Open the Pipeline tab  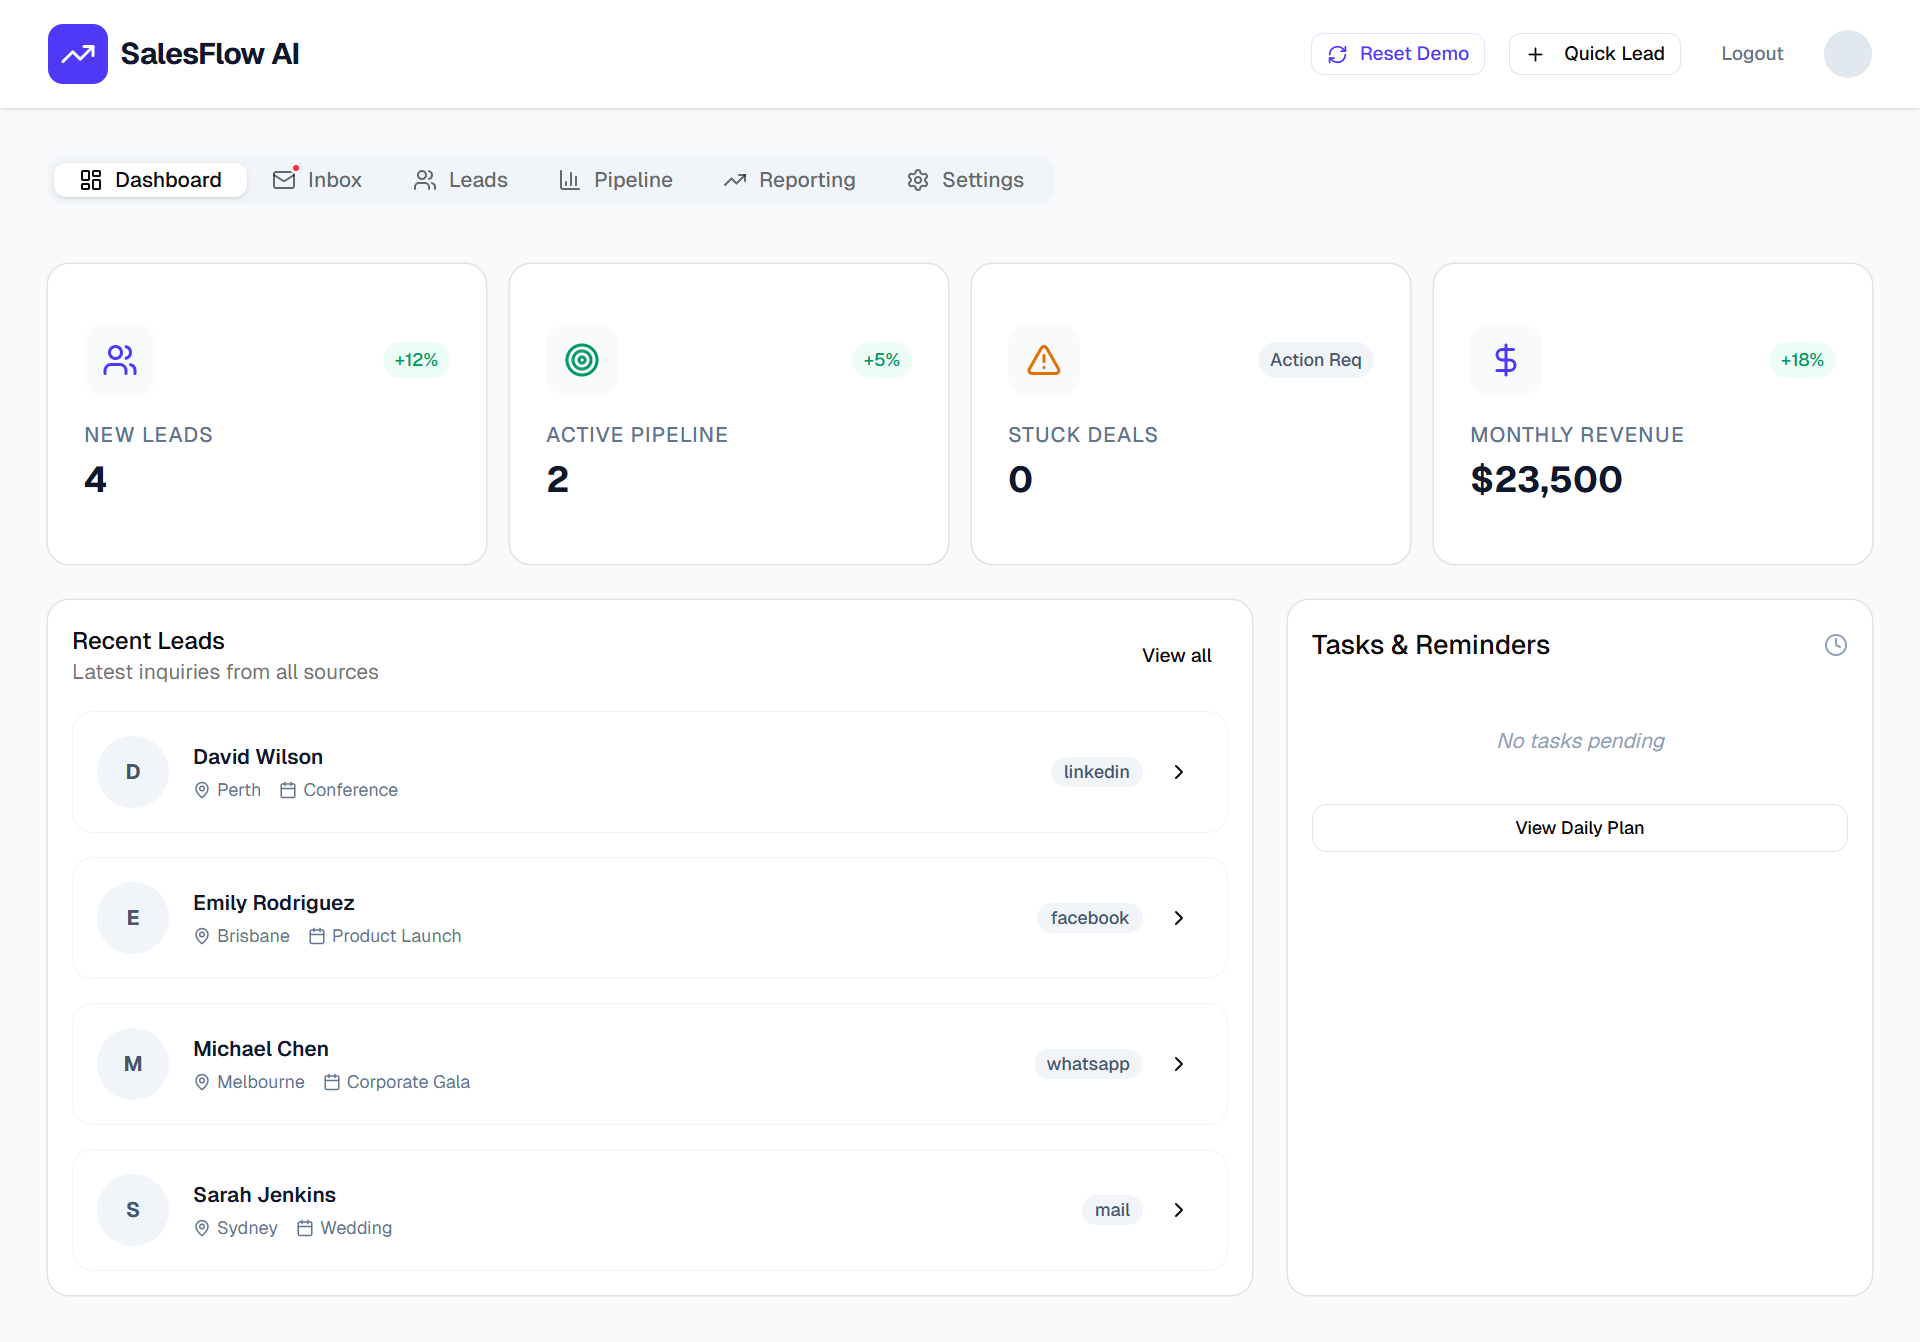coord(616,180)
